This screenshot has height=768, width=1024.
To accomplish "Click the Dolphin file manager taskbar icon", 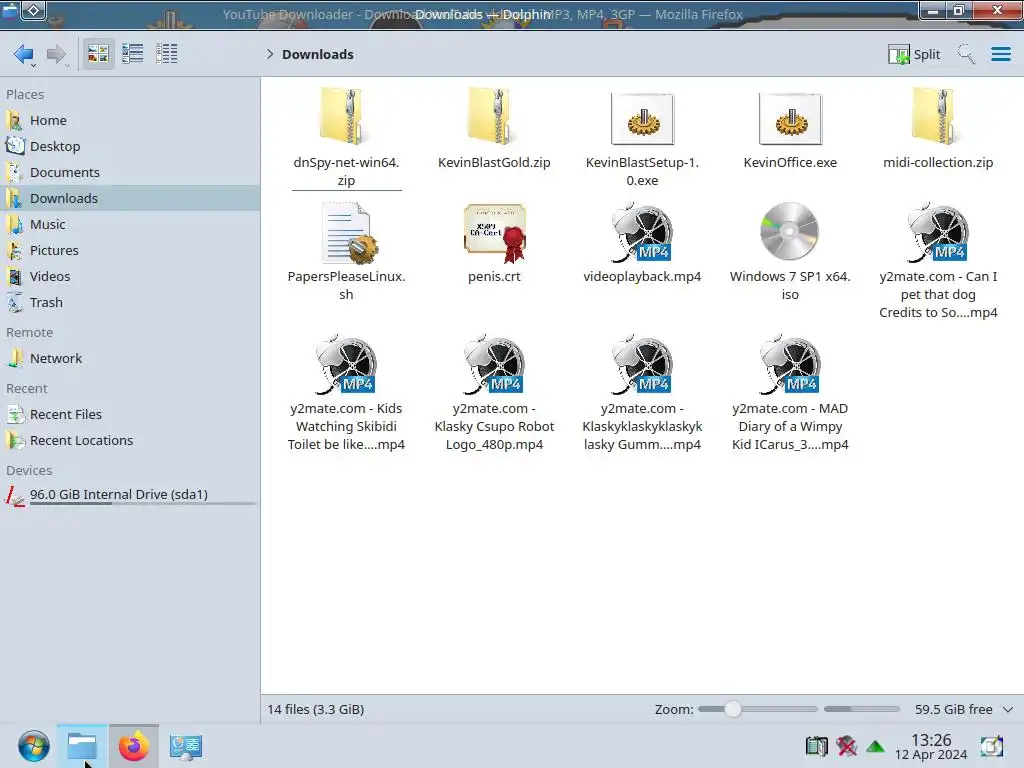I will click(82, 746).
